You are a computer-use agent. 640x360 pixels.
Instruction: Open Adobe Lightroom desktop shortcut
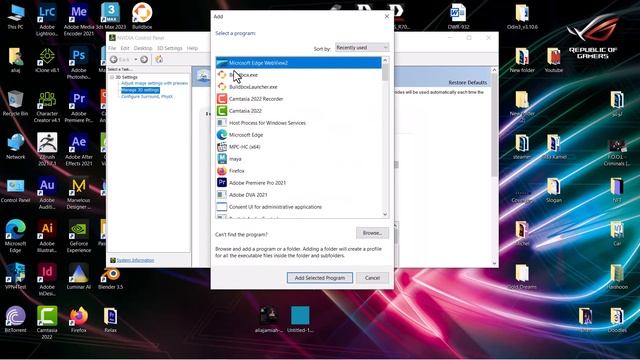coord(47,19)
